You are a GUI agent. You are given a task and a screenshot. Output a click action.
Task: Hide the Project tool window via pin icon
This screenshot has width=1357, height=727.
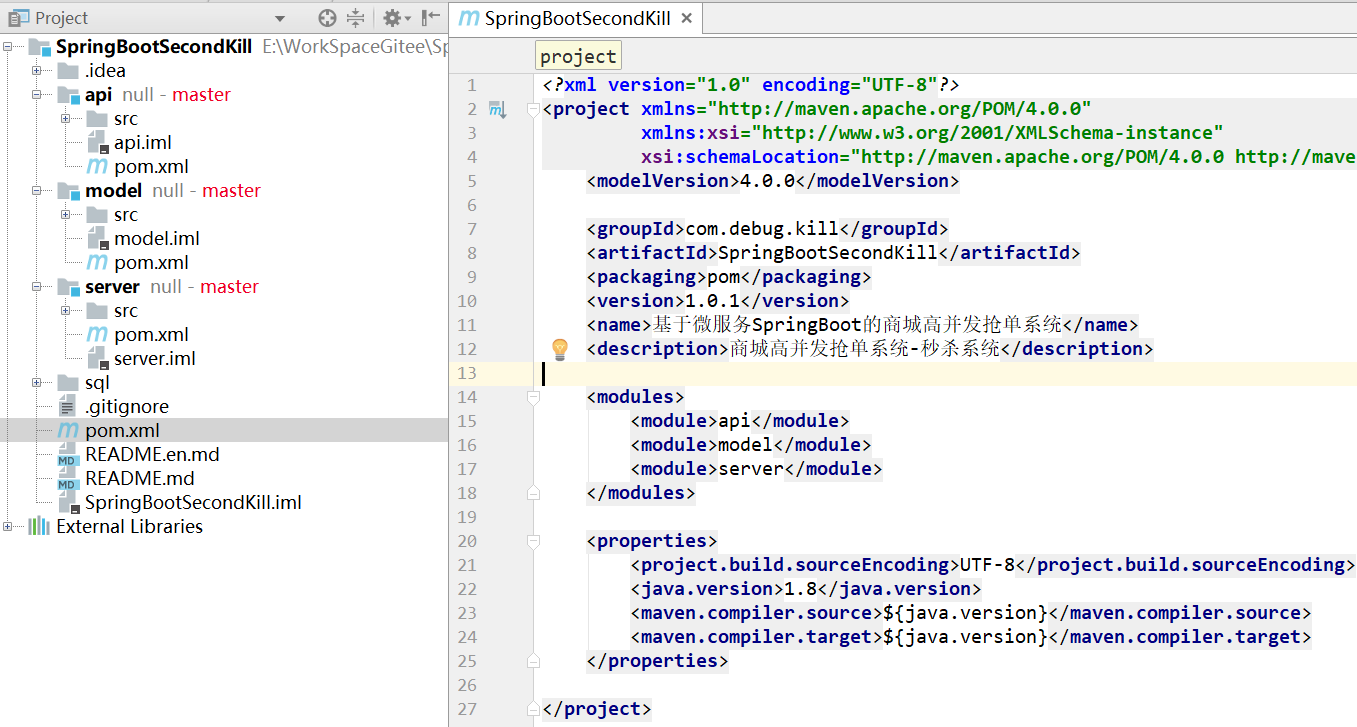(431, 18)
